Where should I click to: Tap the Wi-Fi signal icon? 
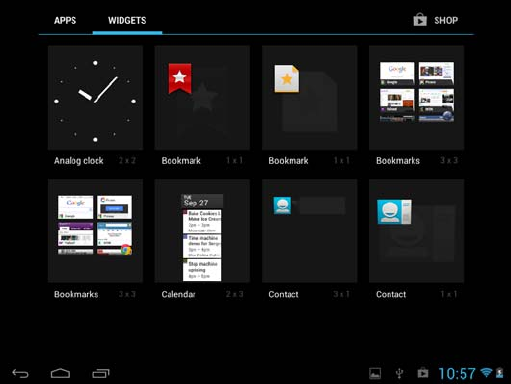click(486, 372)
